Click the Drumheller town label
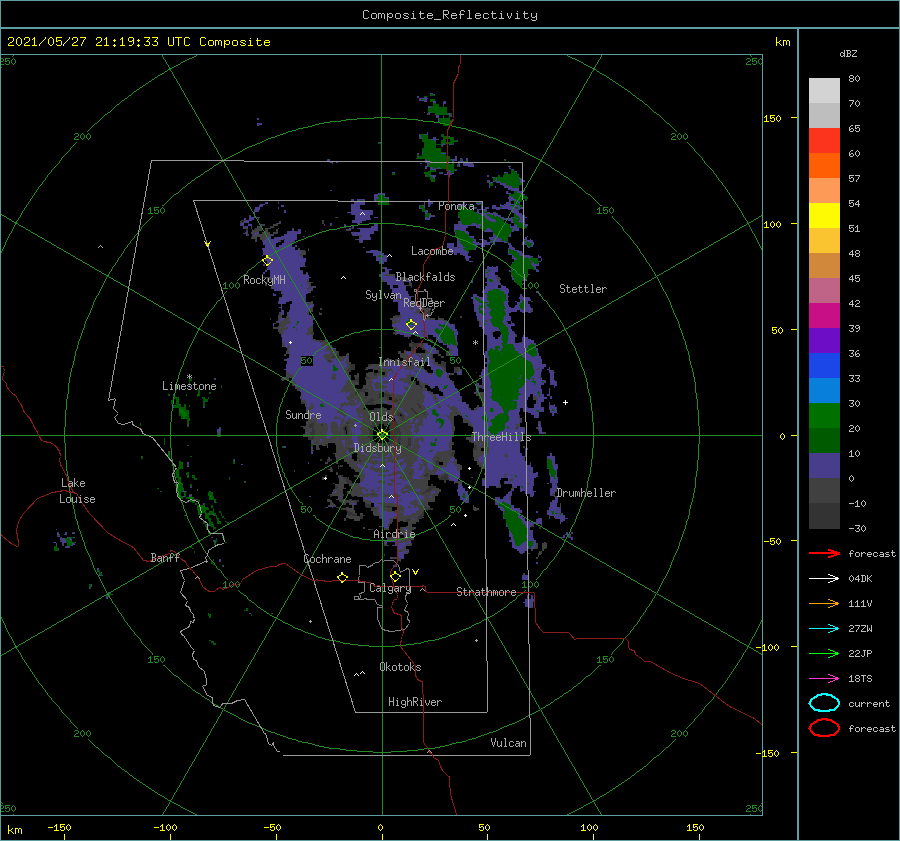 586,493
